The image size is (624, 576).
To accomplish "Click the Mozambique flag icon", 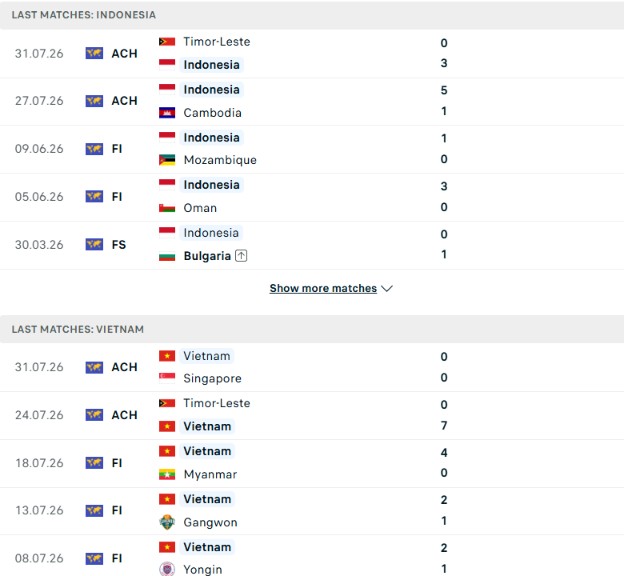I will pos(167,160).
